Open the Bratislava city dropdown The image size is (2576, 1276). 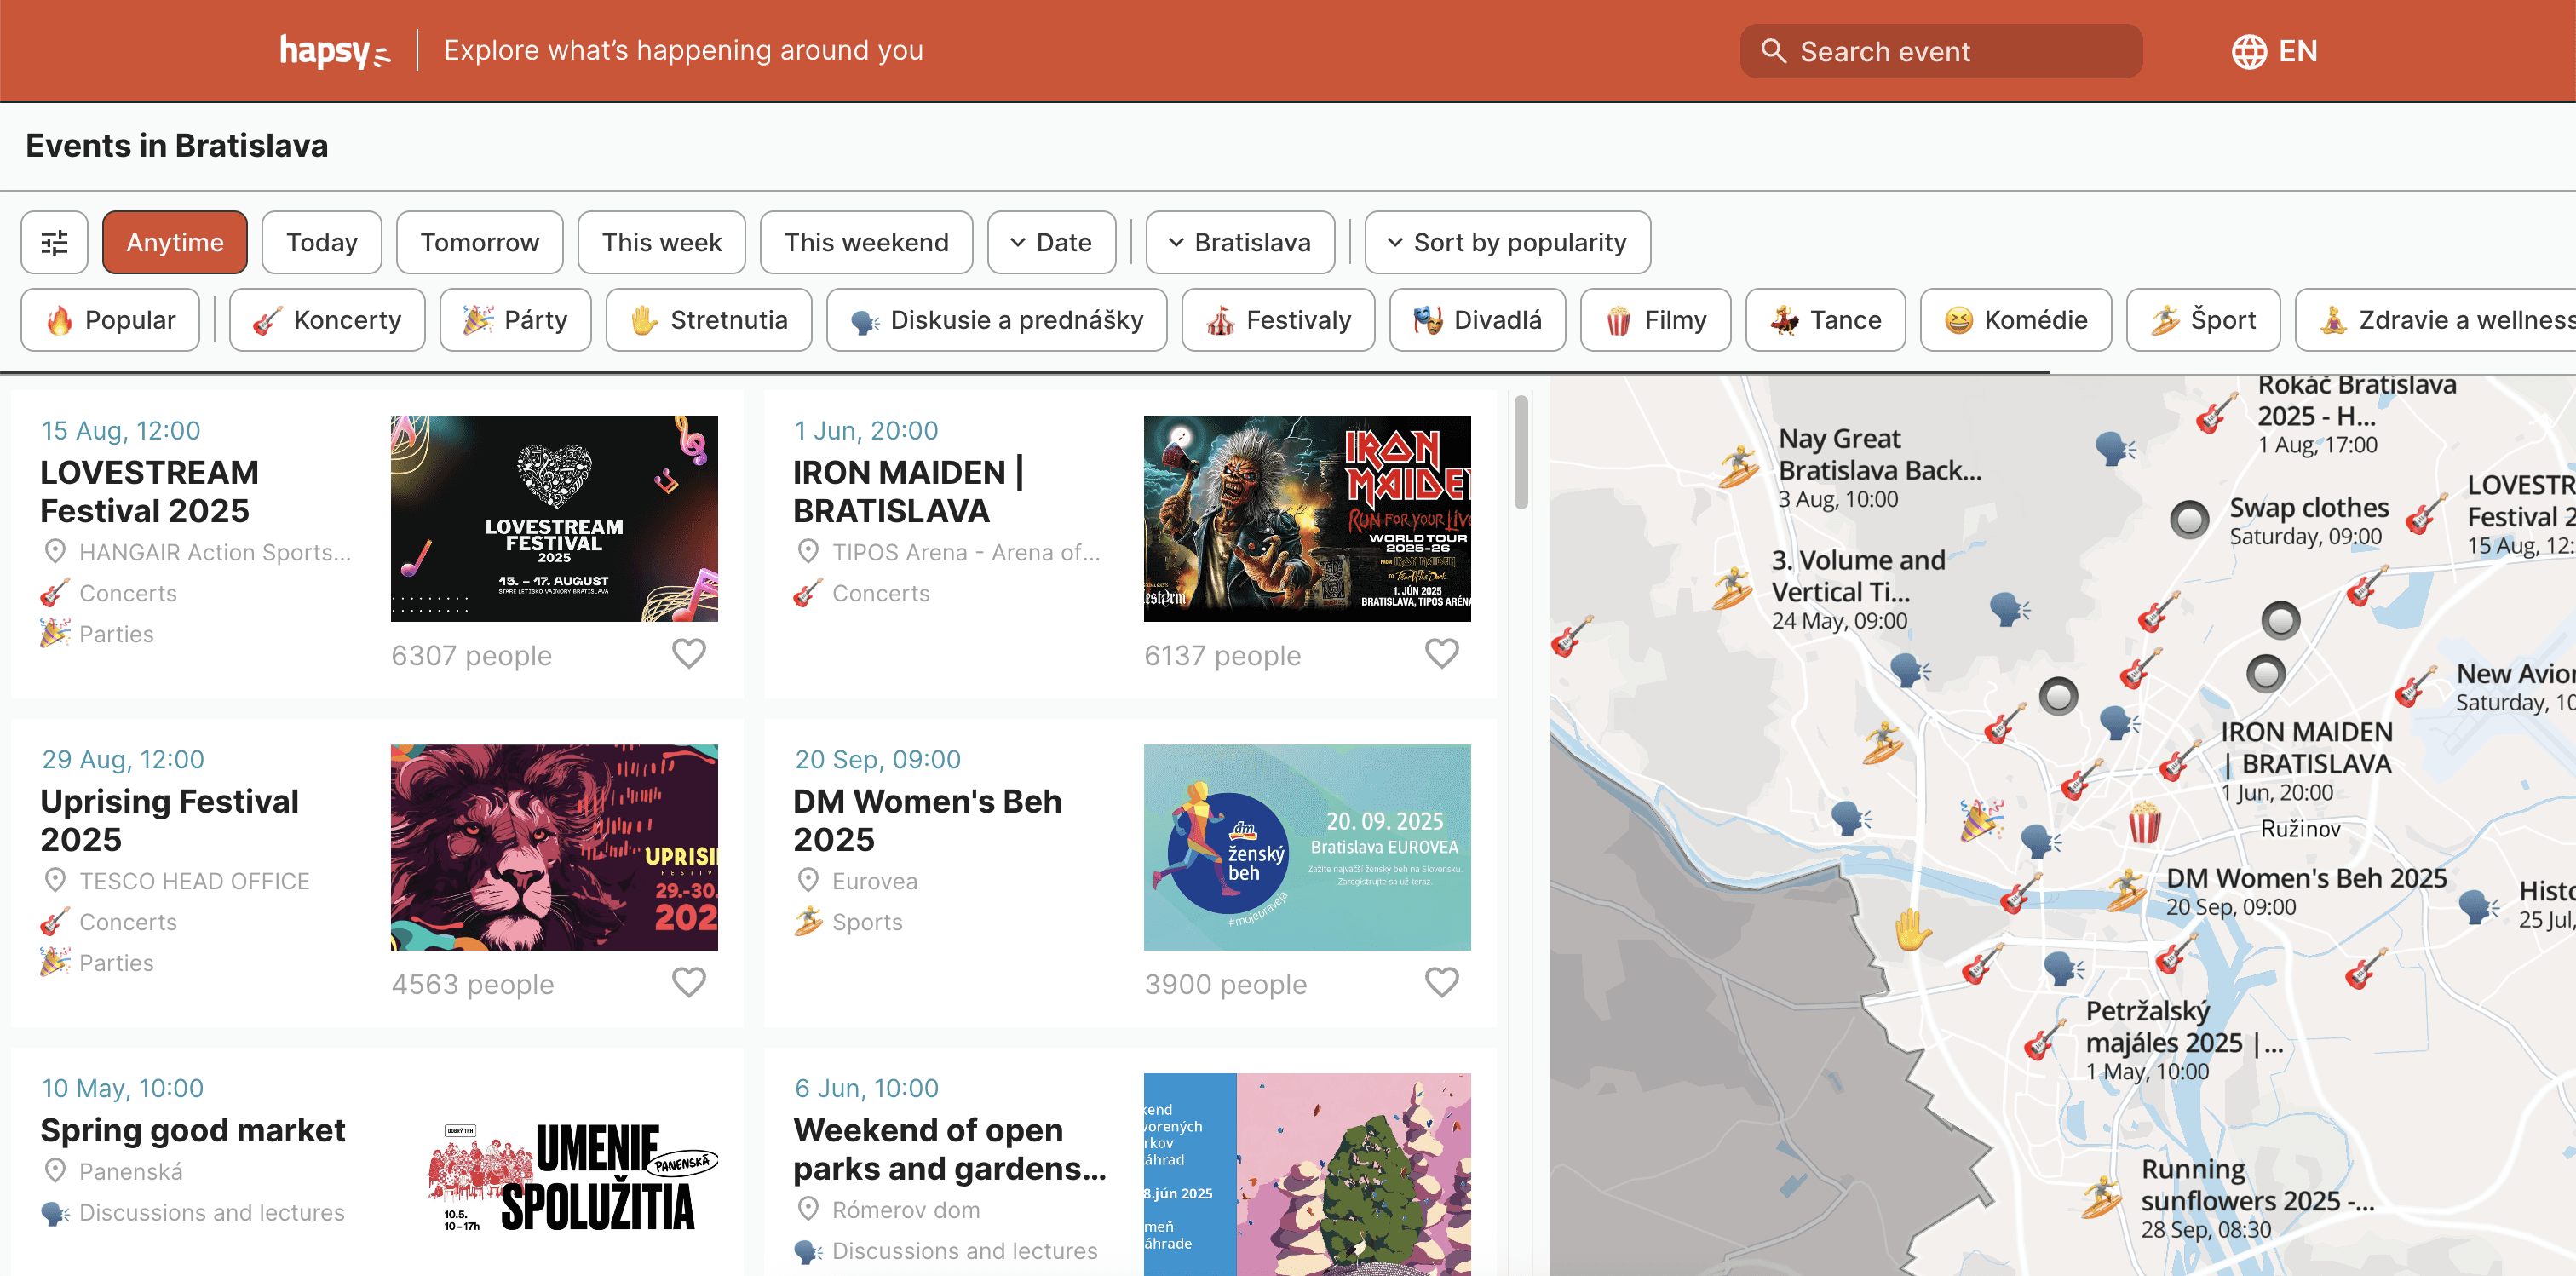(x=1240, y=242)
